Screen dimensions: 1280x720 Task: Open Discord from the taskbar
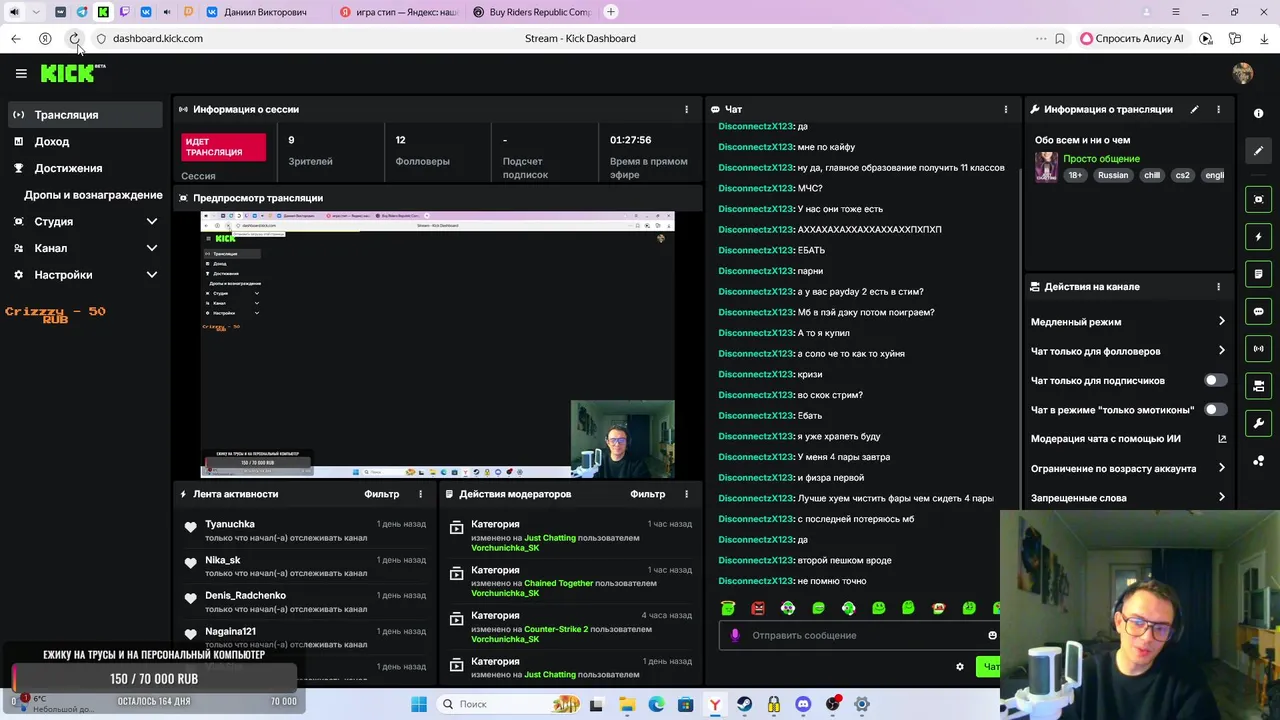click(x=803, y=704)
